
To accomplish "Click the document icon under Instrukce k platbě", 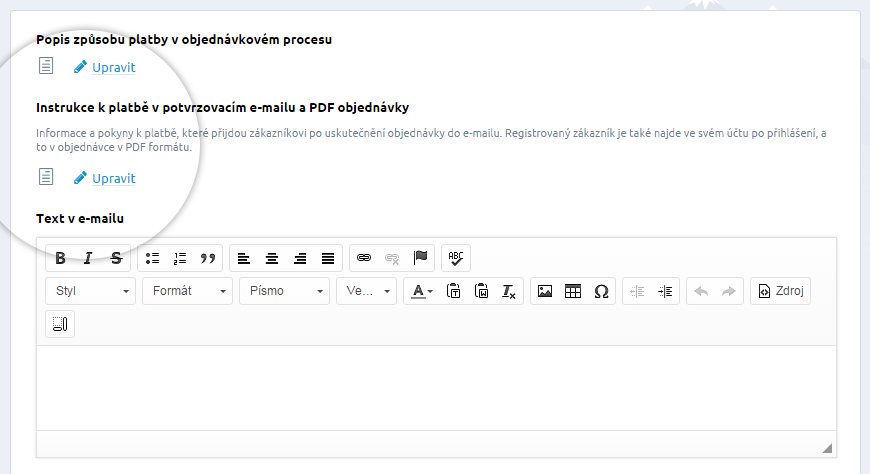I will 46,177.
